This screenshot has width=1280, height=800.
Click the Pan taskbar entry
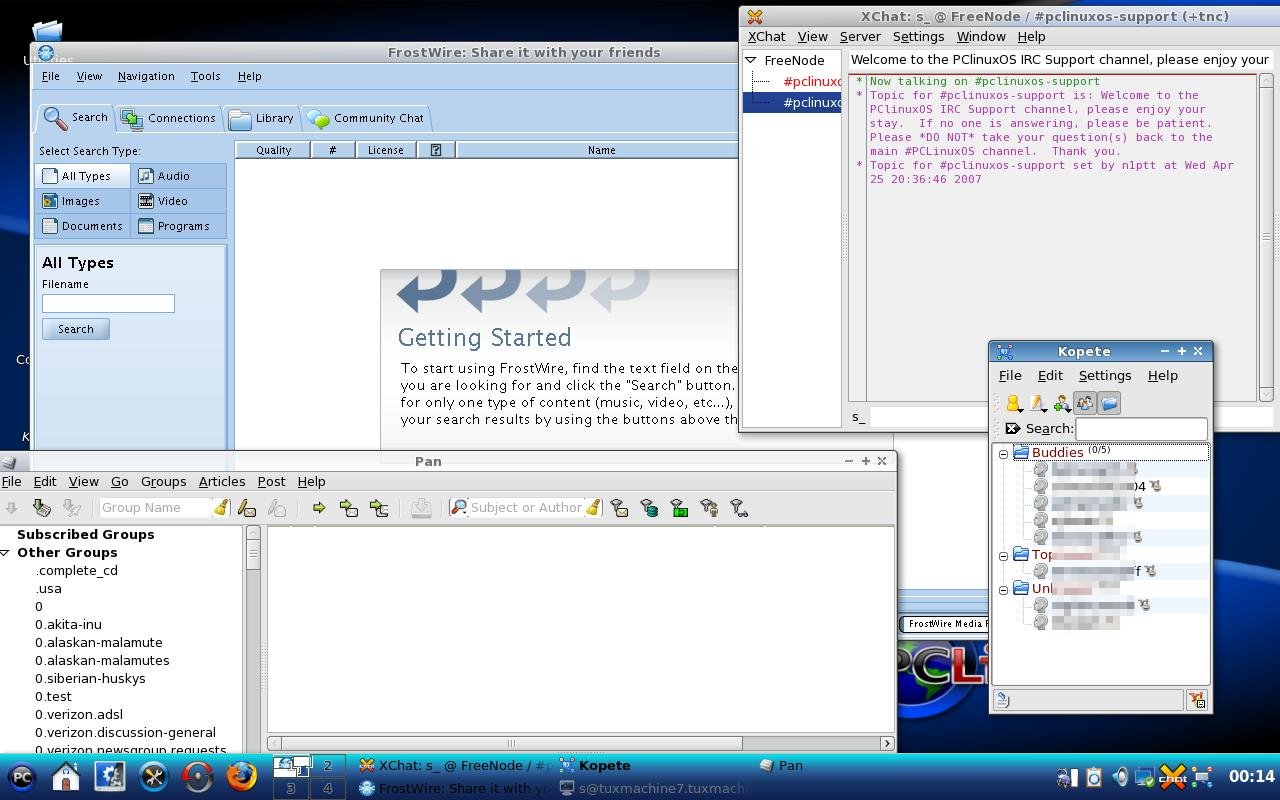click(x=790, y=766)
